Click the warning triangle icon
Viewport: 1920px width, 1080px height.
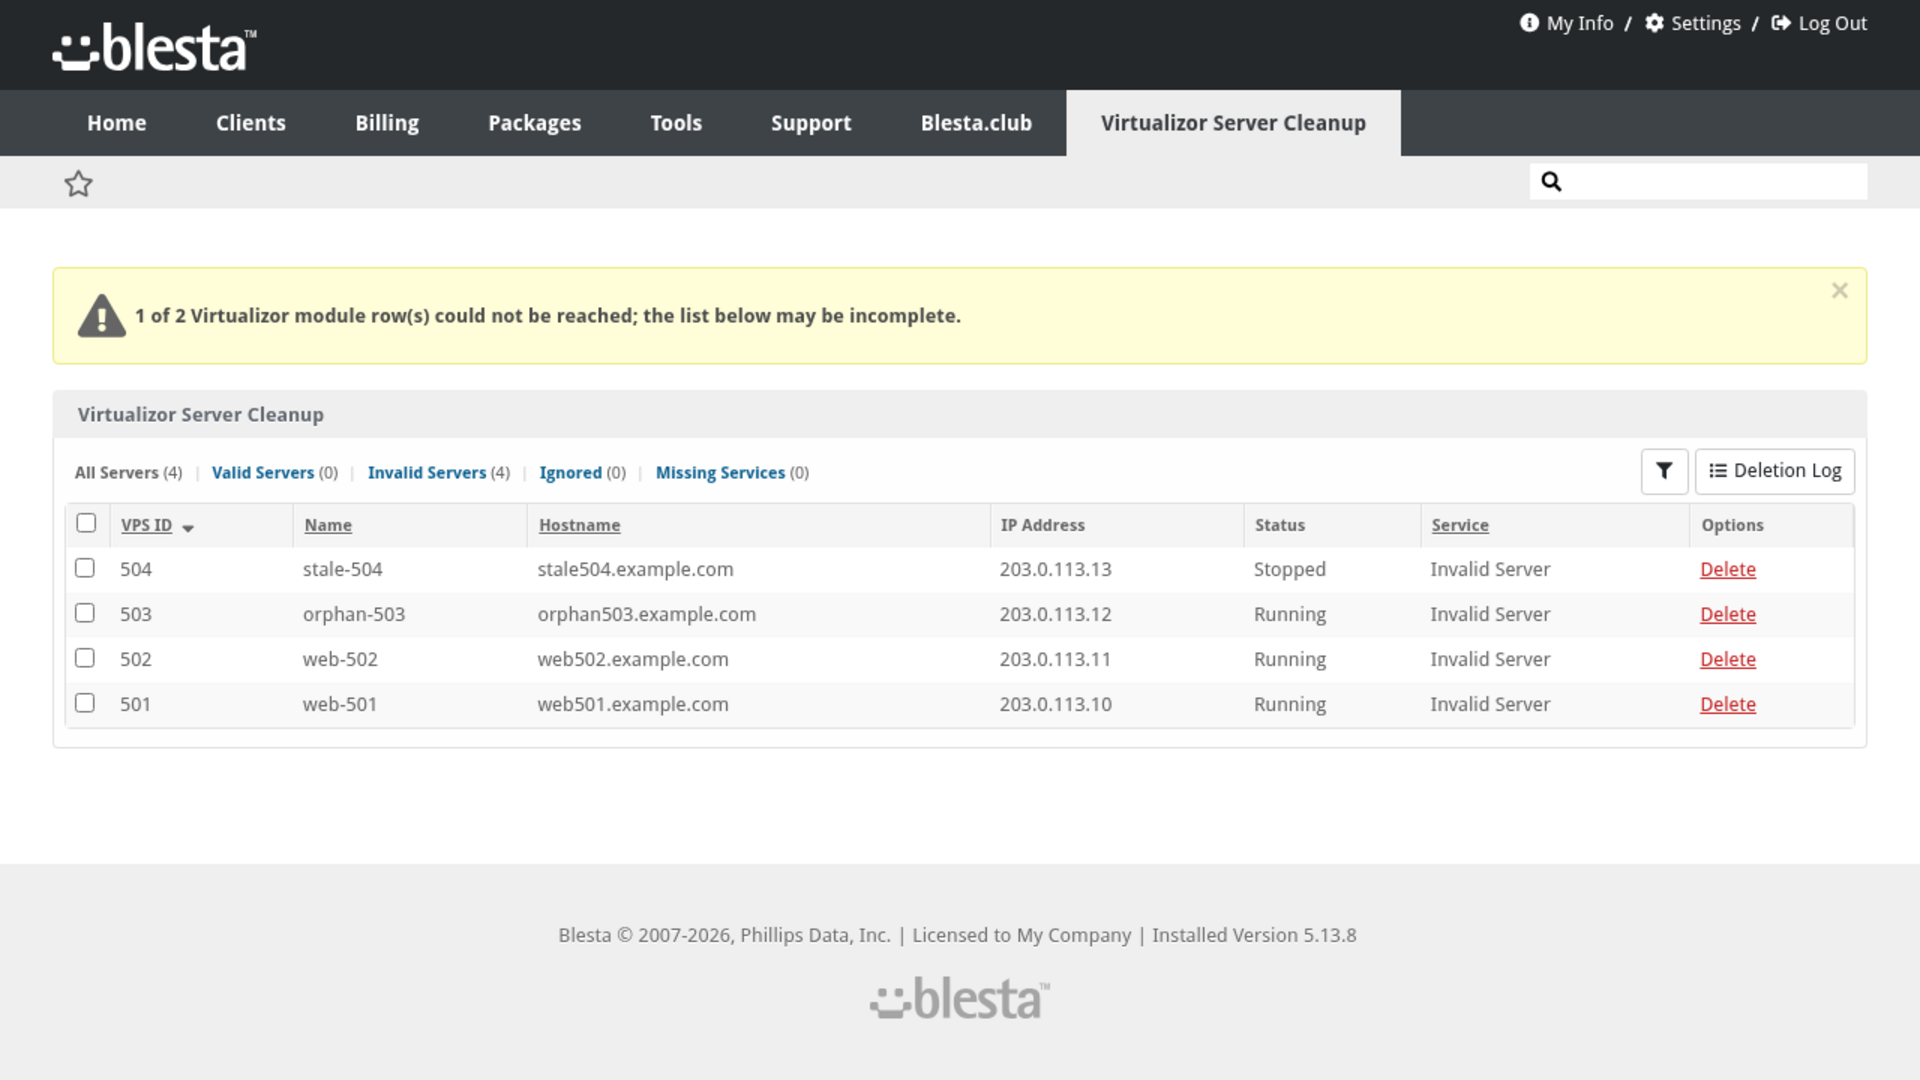point(102,316)
